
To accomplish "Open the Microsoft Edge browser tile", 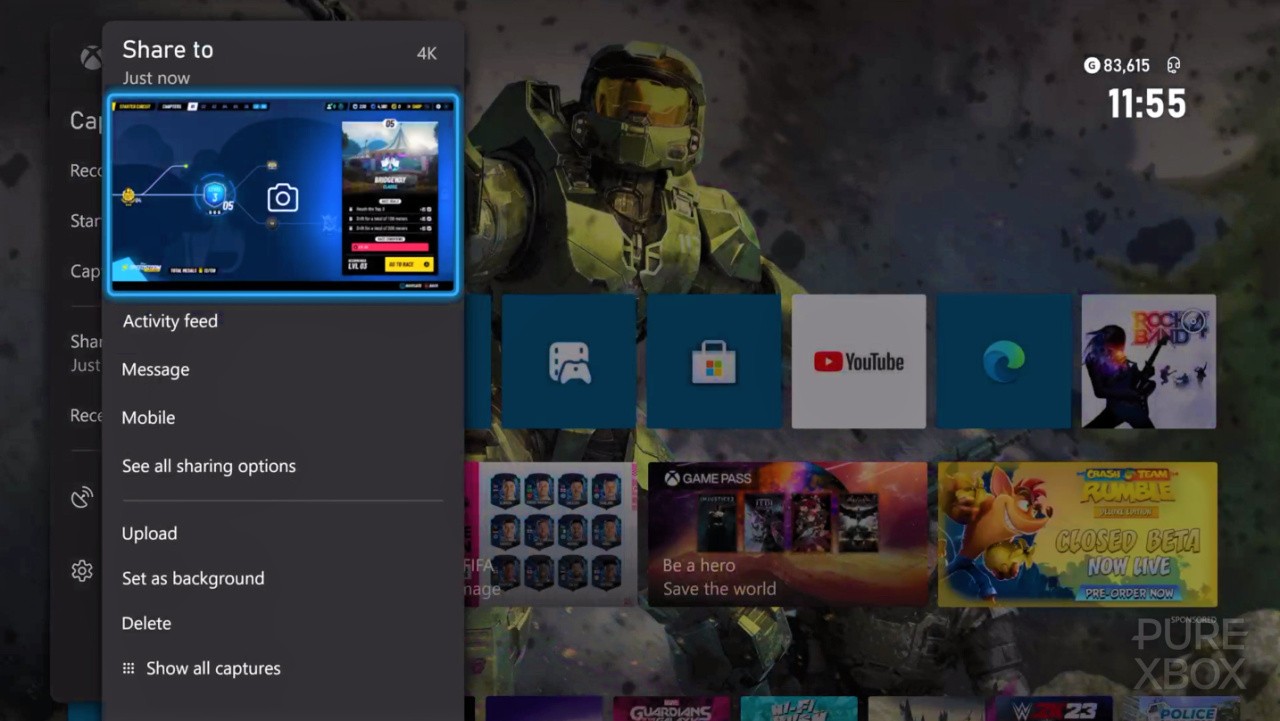I will [x=1003, y=361].
